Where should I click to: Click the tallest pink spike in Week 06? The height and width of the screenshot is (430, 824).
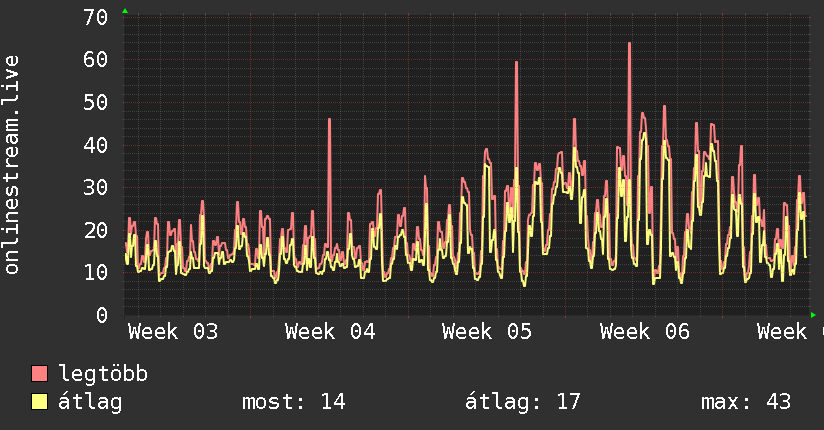[x=630, y=44]
